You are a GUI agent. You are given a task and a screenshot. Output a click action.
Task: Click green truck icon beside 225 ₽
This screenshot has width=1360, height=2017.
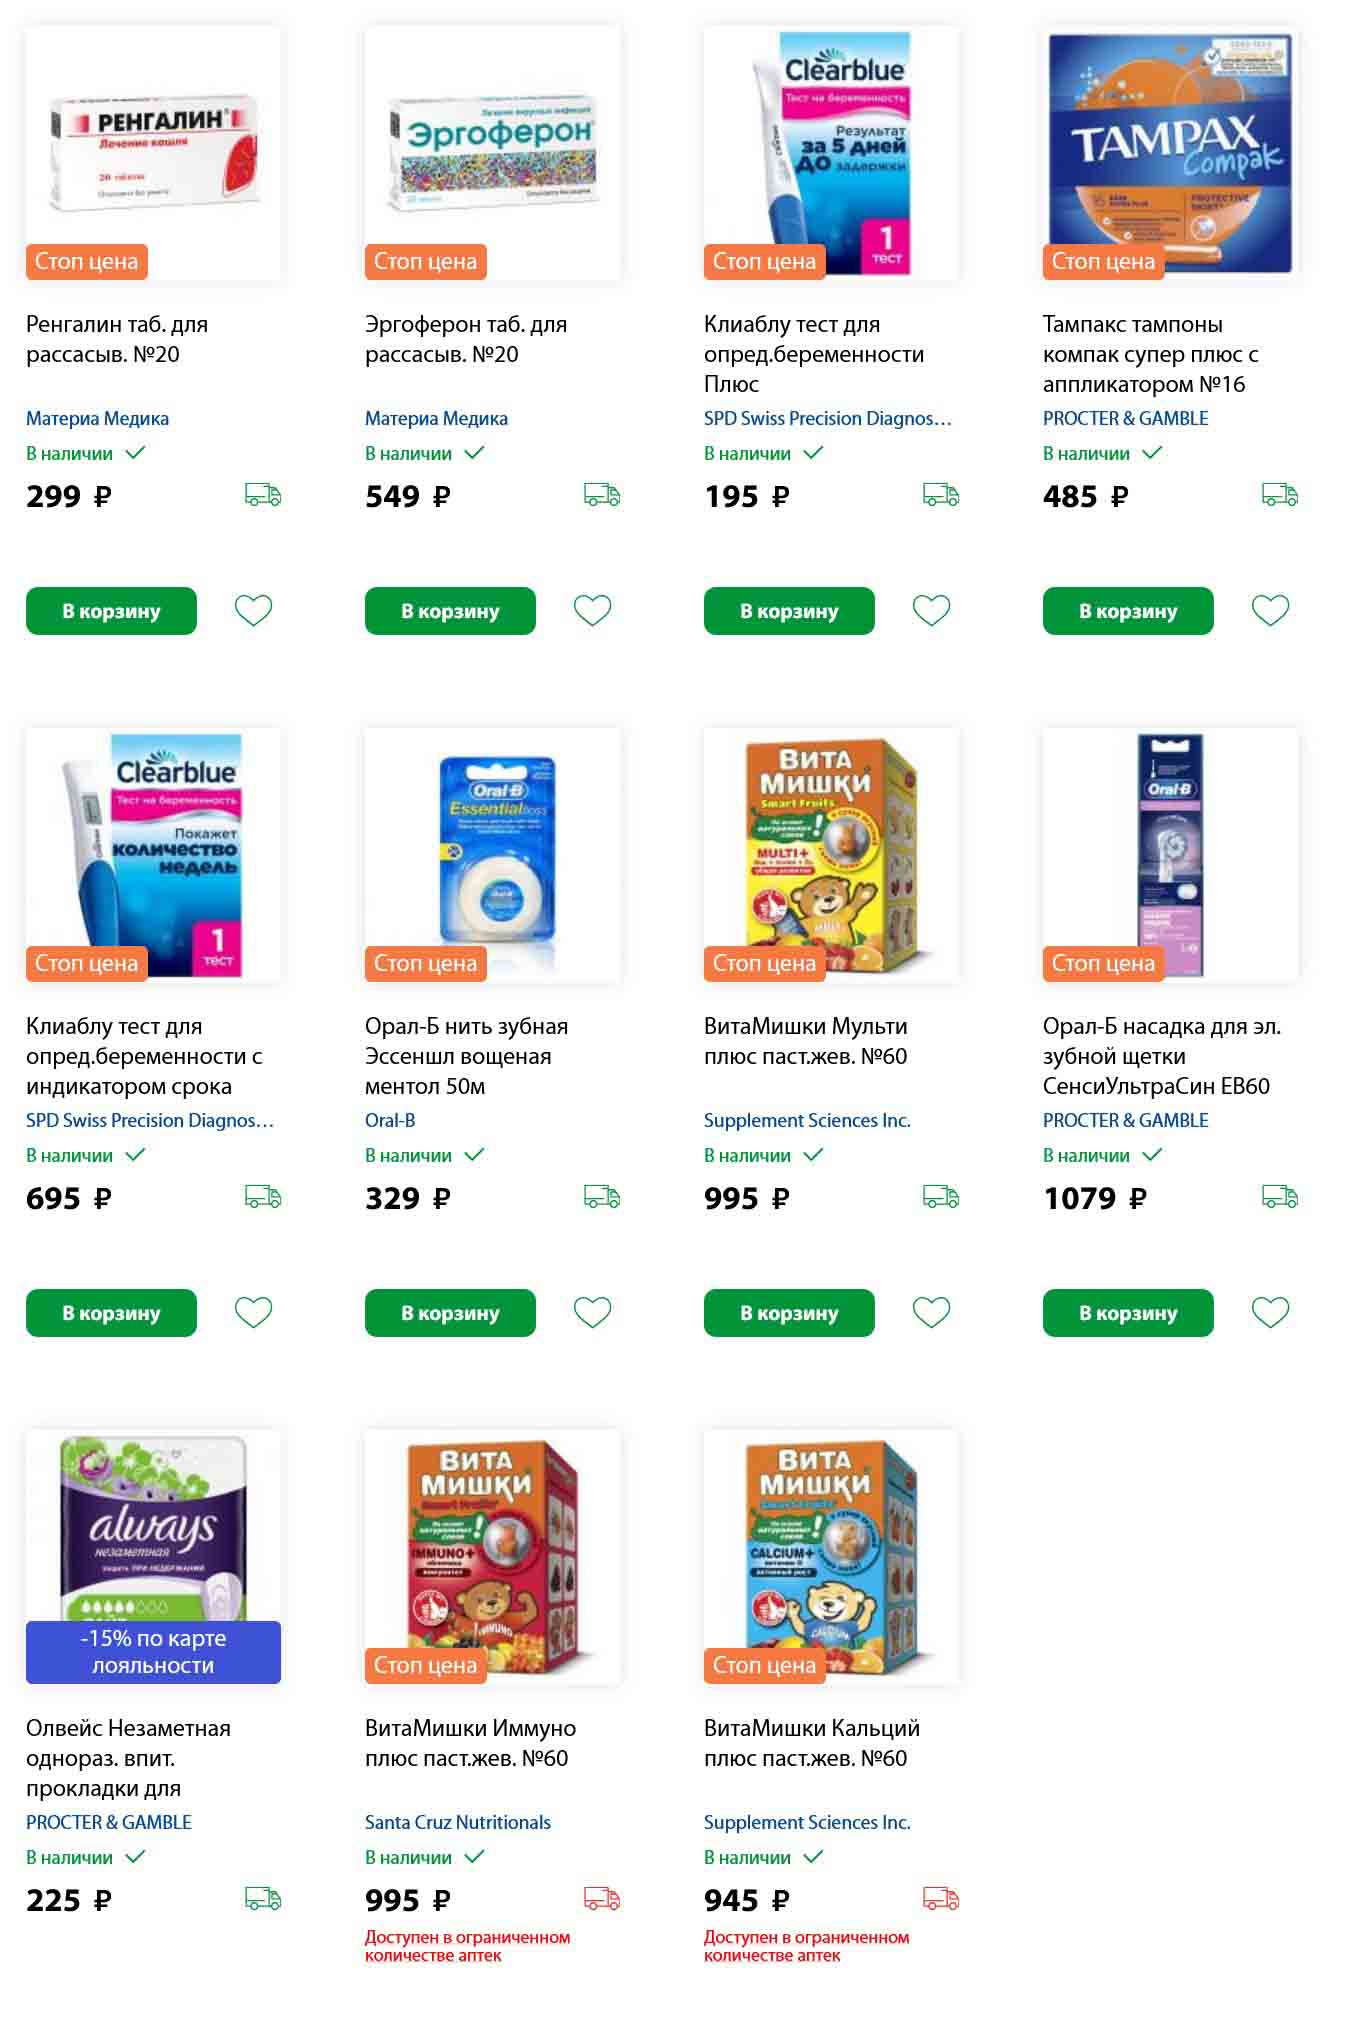[x=262, y=1898]
